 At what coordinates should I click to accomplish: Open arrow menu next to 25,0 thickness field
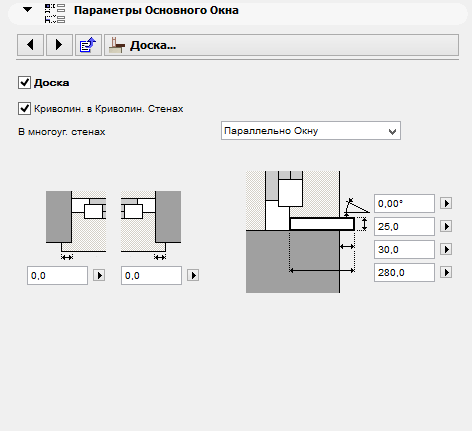[446, 227]
